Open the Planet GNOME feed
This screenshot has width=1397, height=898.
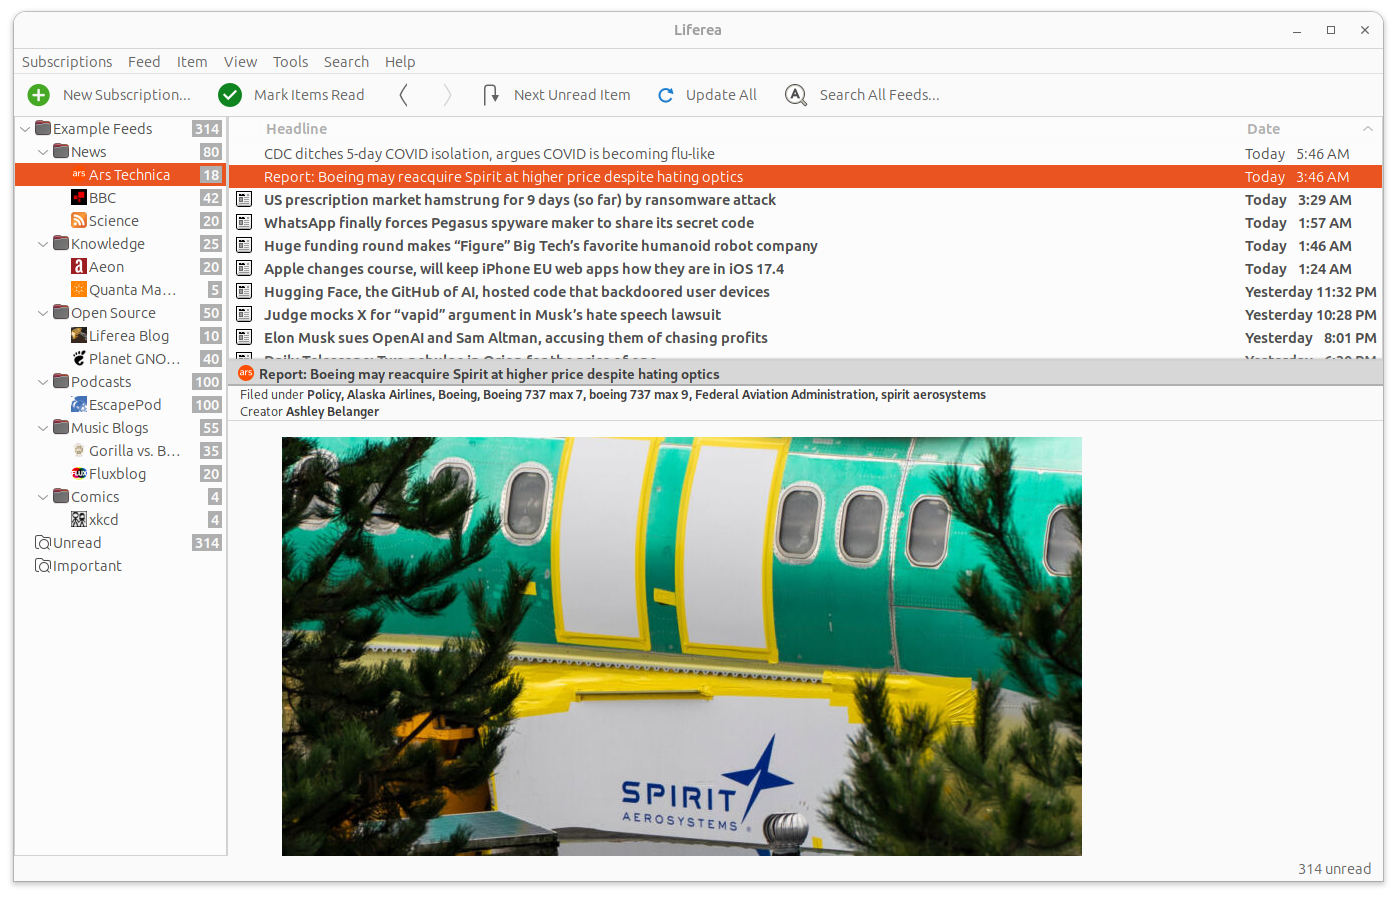coord(134,359)
